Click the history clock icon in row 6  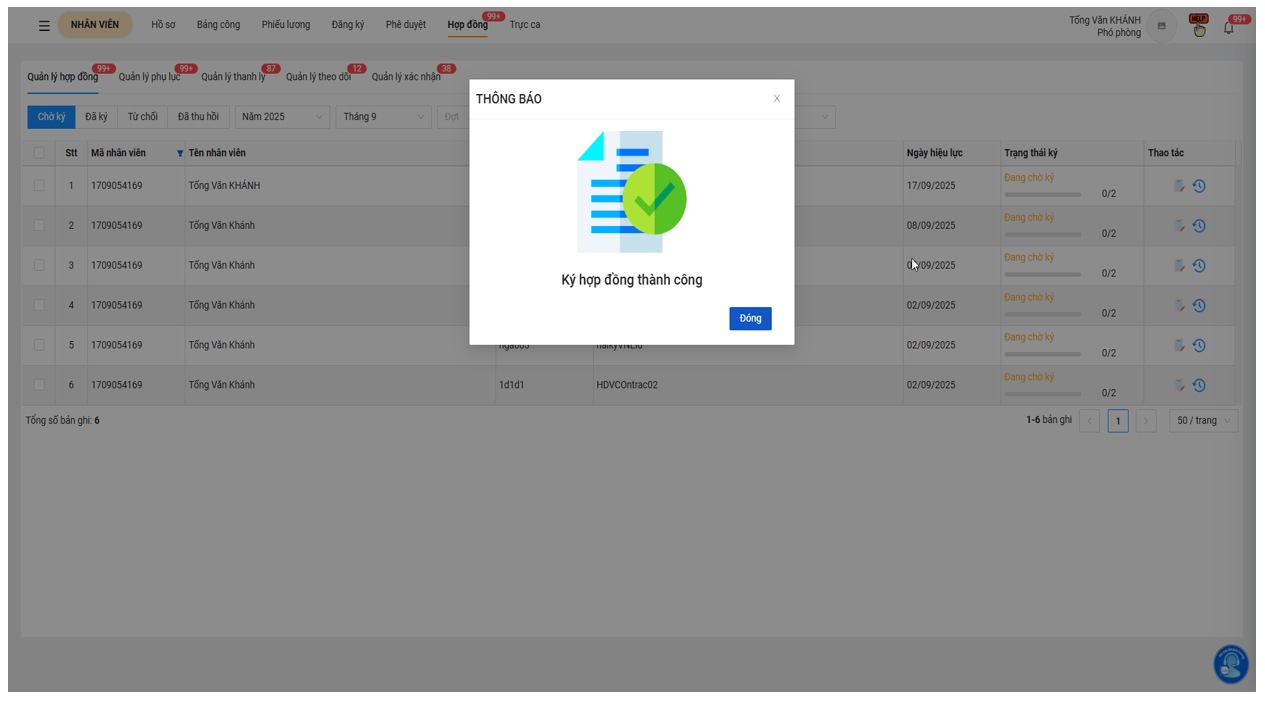[x=1199, y=385]
